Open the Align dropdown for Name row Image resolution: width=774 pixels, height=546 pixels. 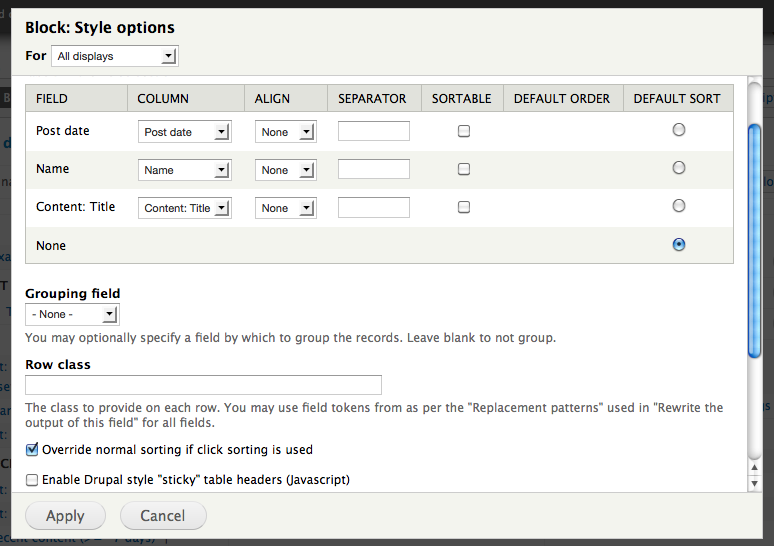click(x=285, y=170)
